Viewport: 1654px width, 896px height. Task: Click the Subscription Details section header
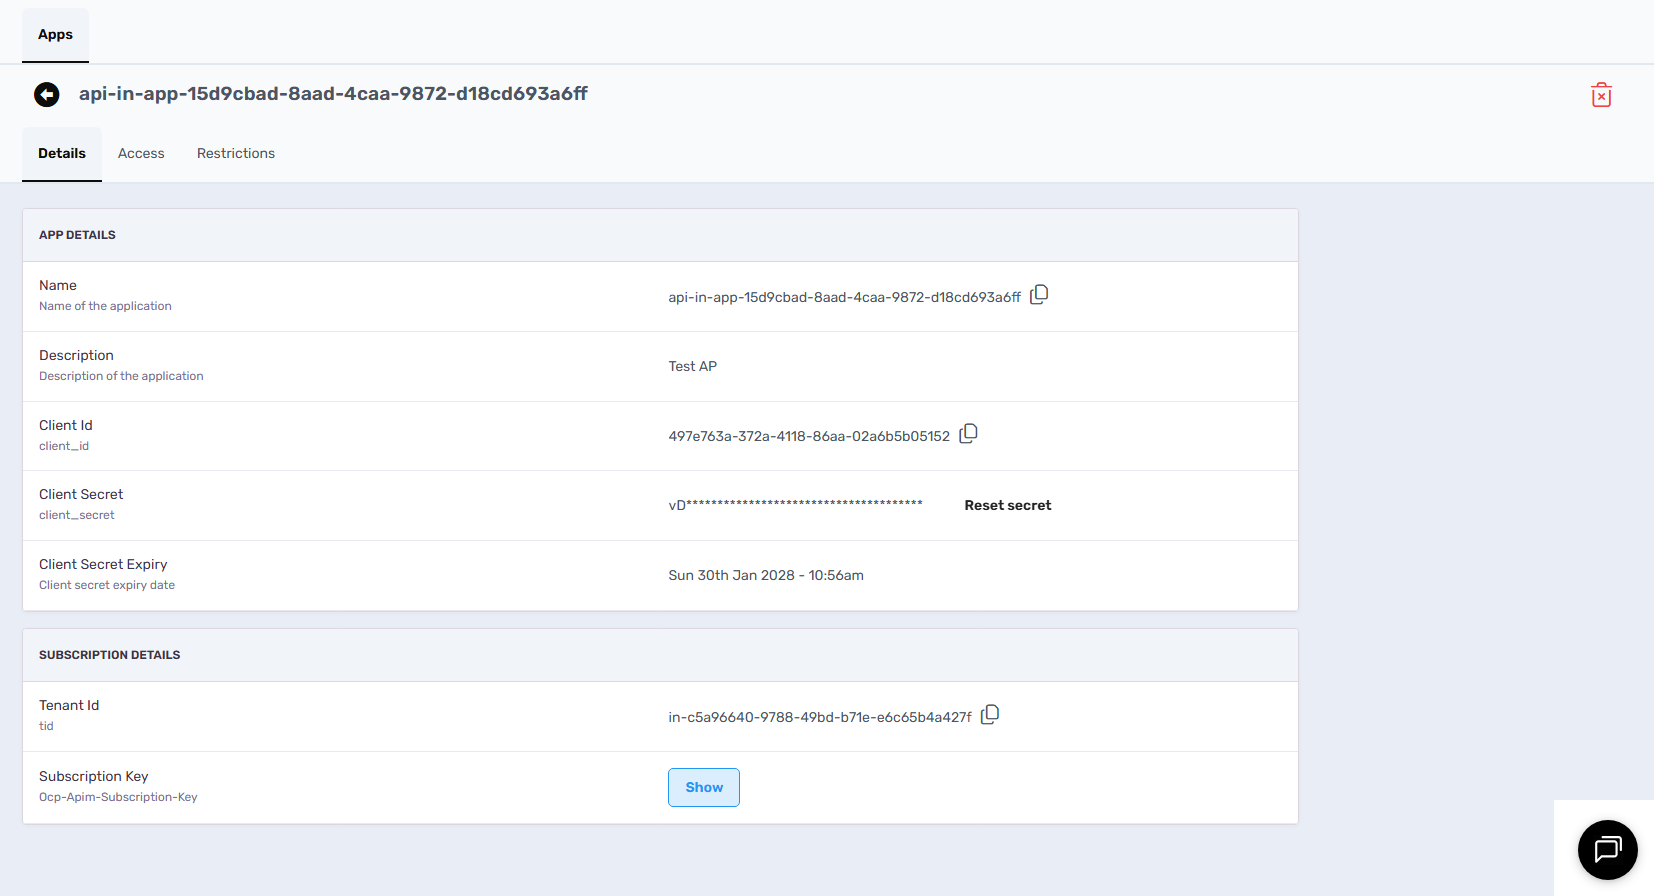110,655
